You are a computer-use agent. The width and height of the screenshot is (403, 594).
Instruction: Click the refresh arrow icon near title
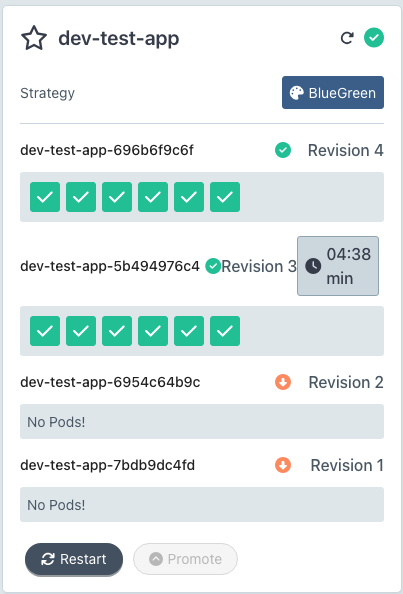click(347, 38)
